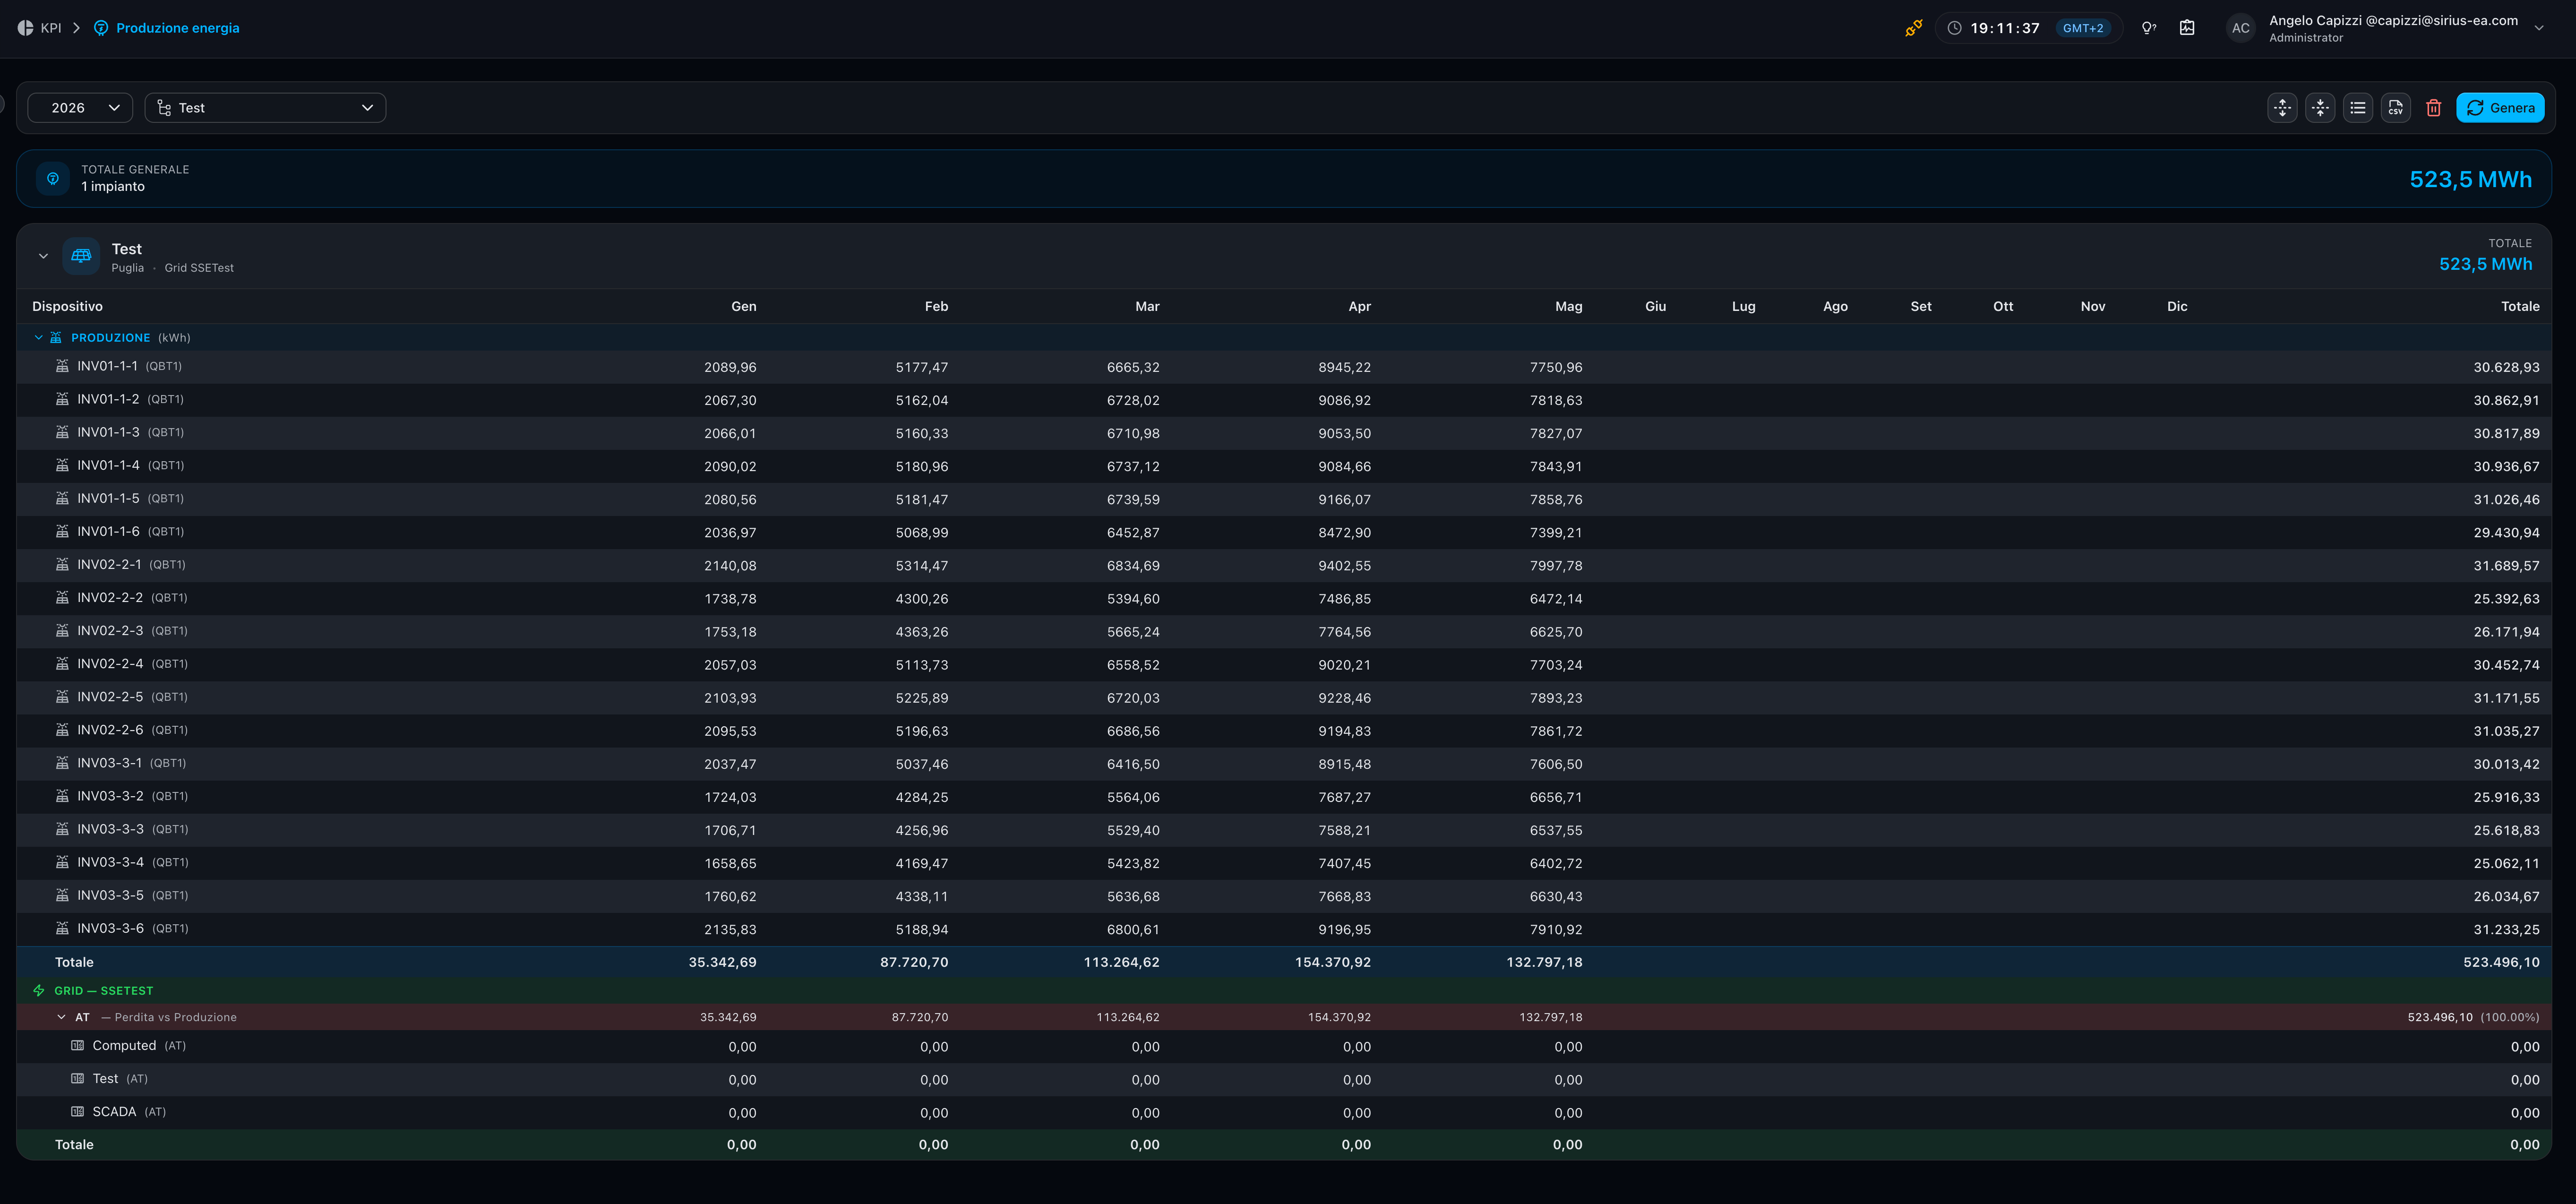Click the 523,5 MWh grand total value
Viewport: 2576px width, 1204px height.
(2470, 179)
